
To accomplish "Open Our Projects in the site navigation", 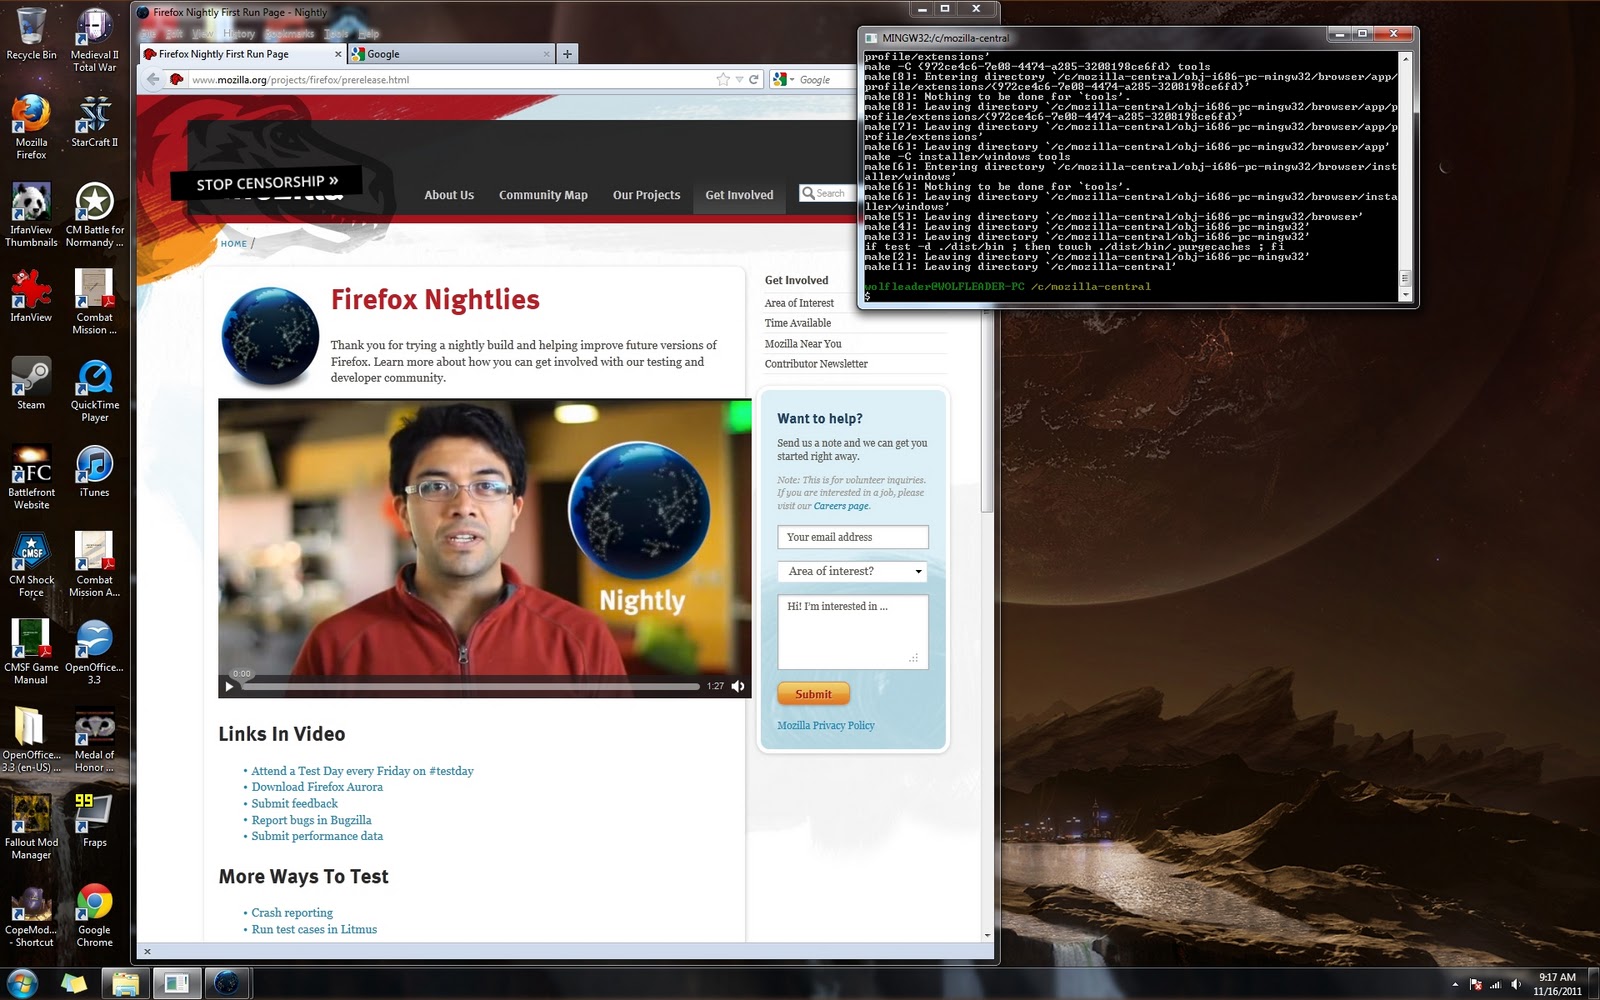I will tap(646, 195).
